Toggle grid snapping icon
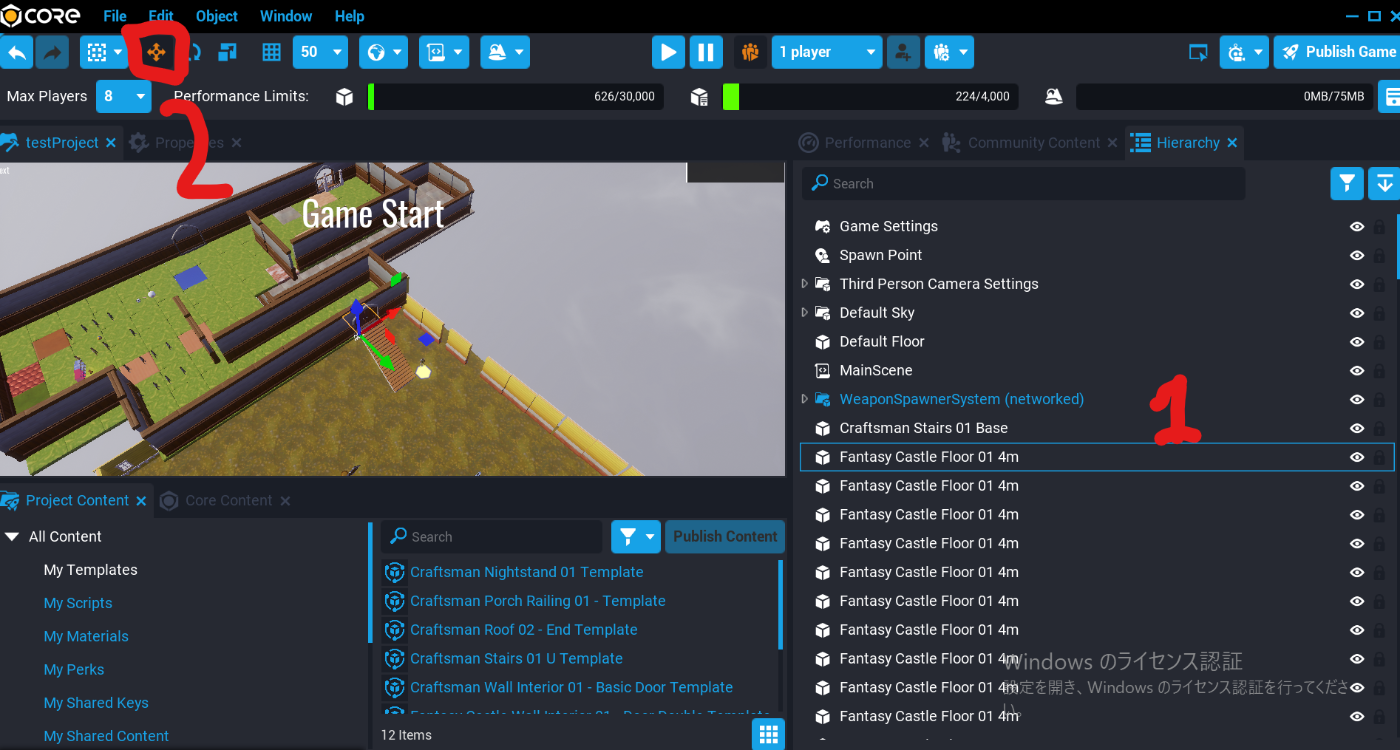The image size is (1400, 750). (x=271, y=52)
